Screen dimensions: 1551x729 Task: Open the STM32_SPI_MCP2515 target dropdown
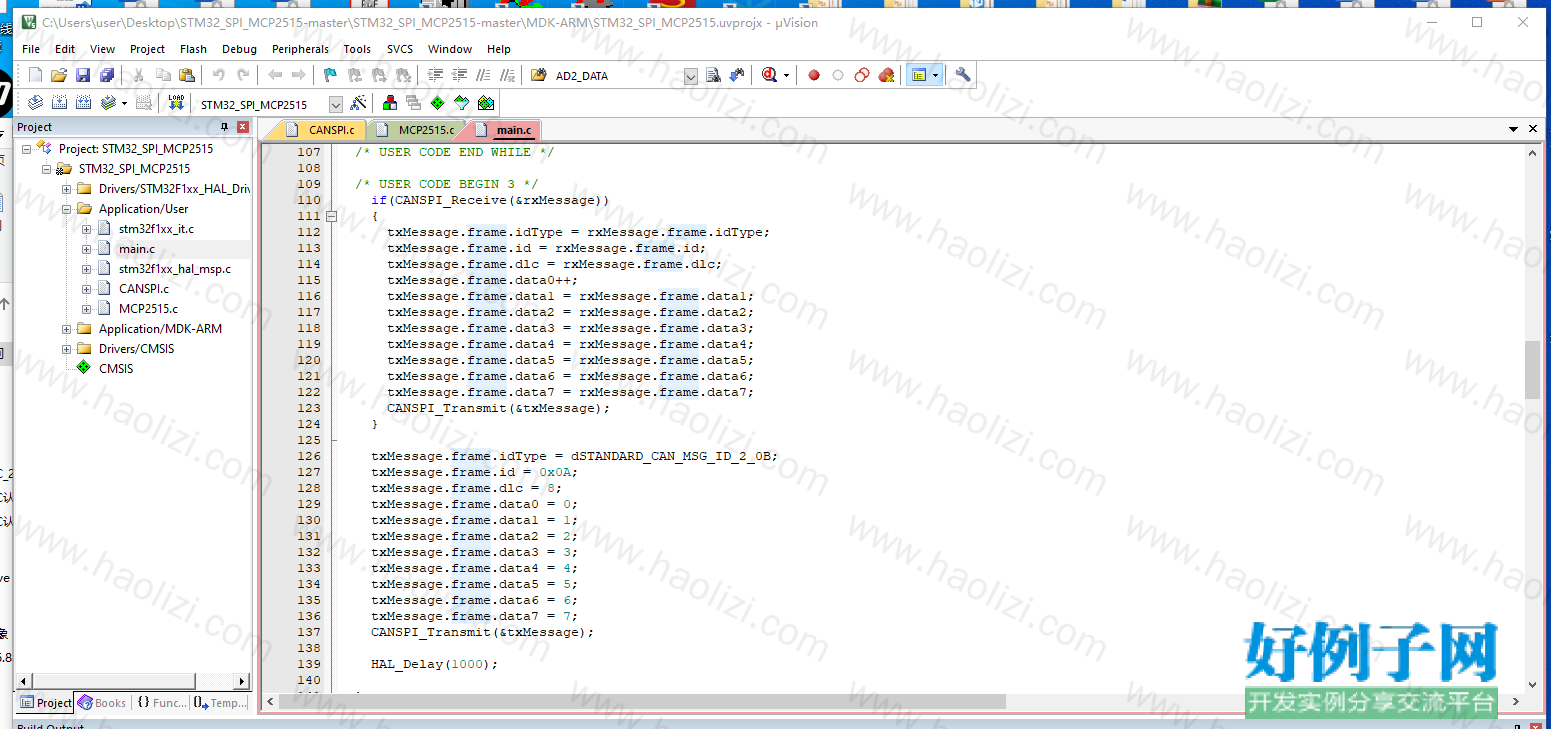[x=335, y=104]
